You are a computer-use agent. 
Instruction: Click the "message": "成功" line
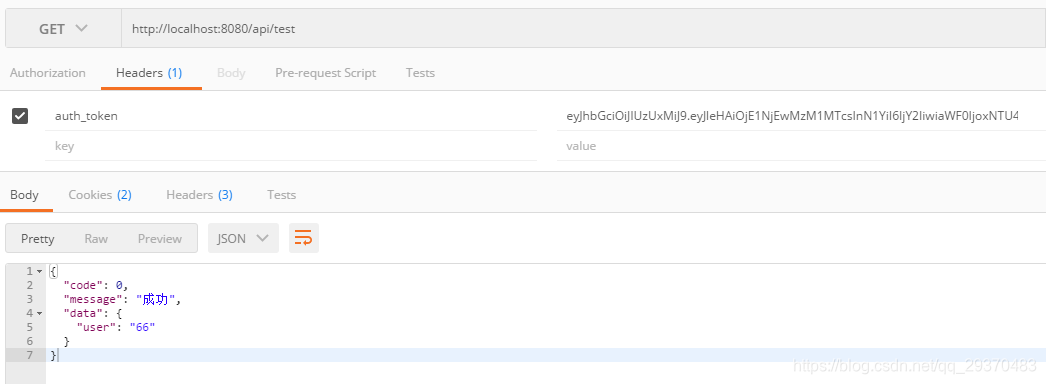(122, 299)
